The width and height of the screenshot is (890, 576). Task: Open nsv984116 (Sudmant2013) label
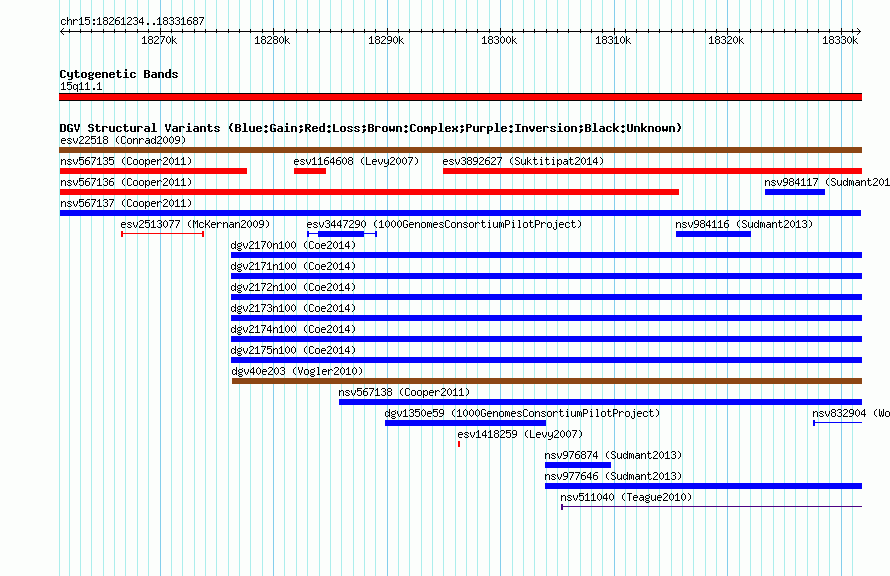coord(744,224)
